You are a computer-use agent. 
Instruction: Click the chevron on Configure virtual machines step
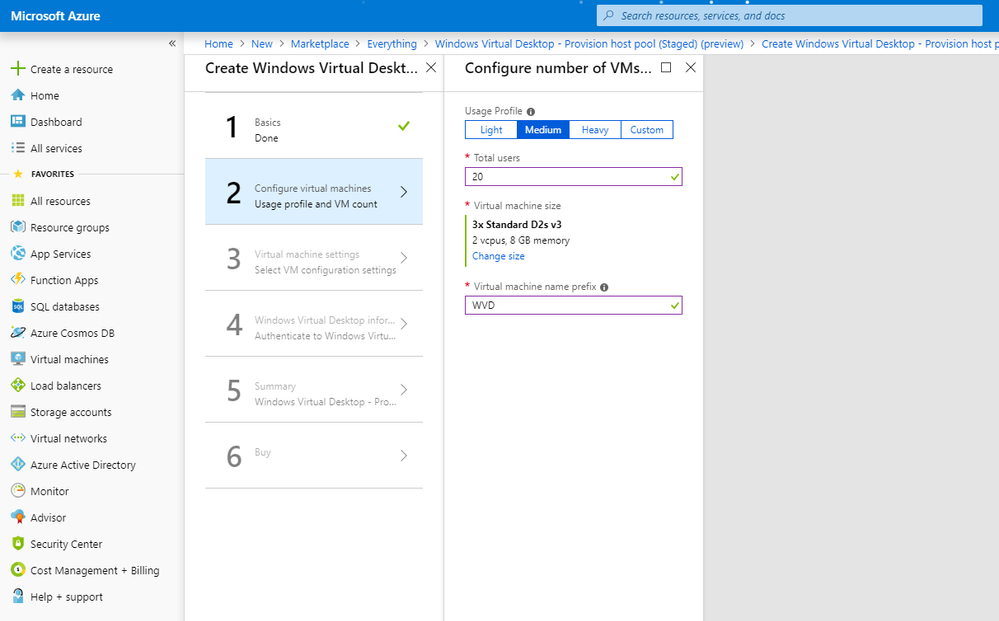point(403,192)
